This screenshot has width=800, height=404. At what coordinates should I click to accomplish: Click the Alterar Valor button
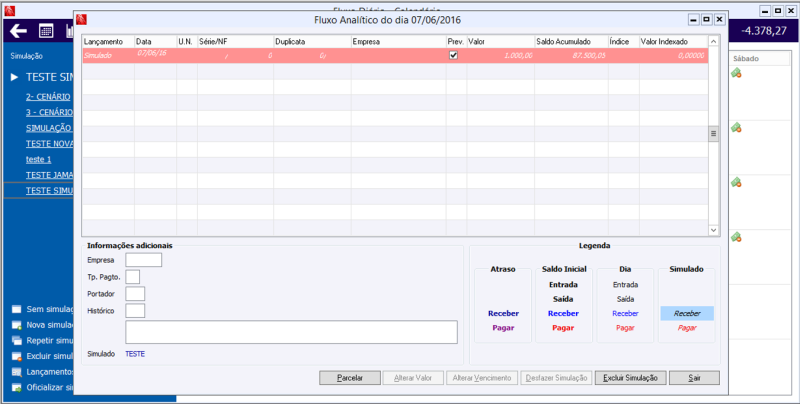[x=413, y=378]
